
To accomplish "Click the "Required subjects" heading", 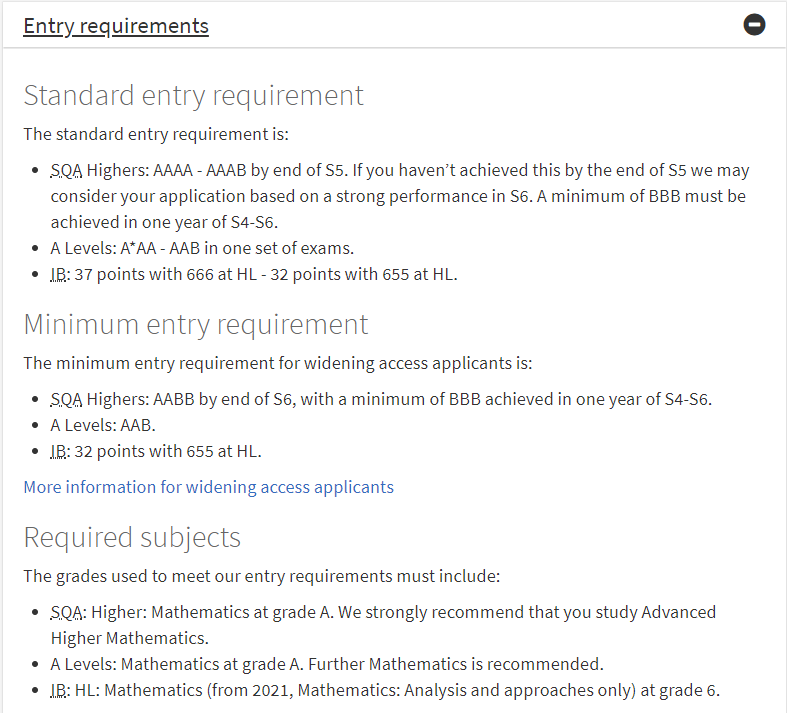I will click(x=132, y=538).
